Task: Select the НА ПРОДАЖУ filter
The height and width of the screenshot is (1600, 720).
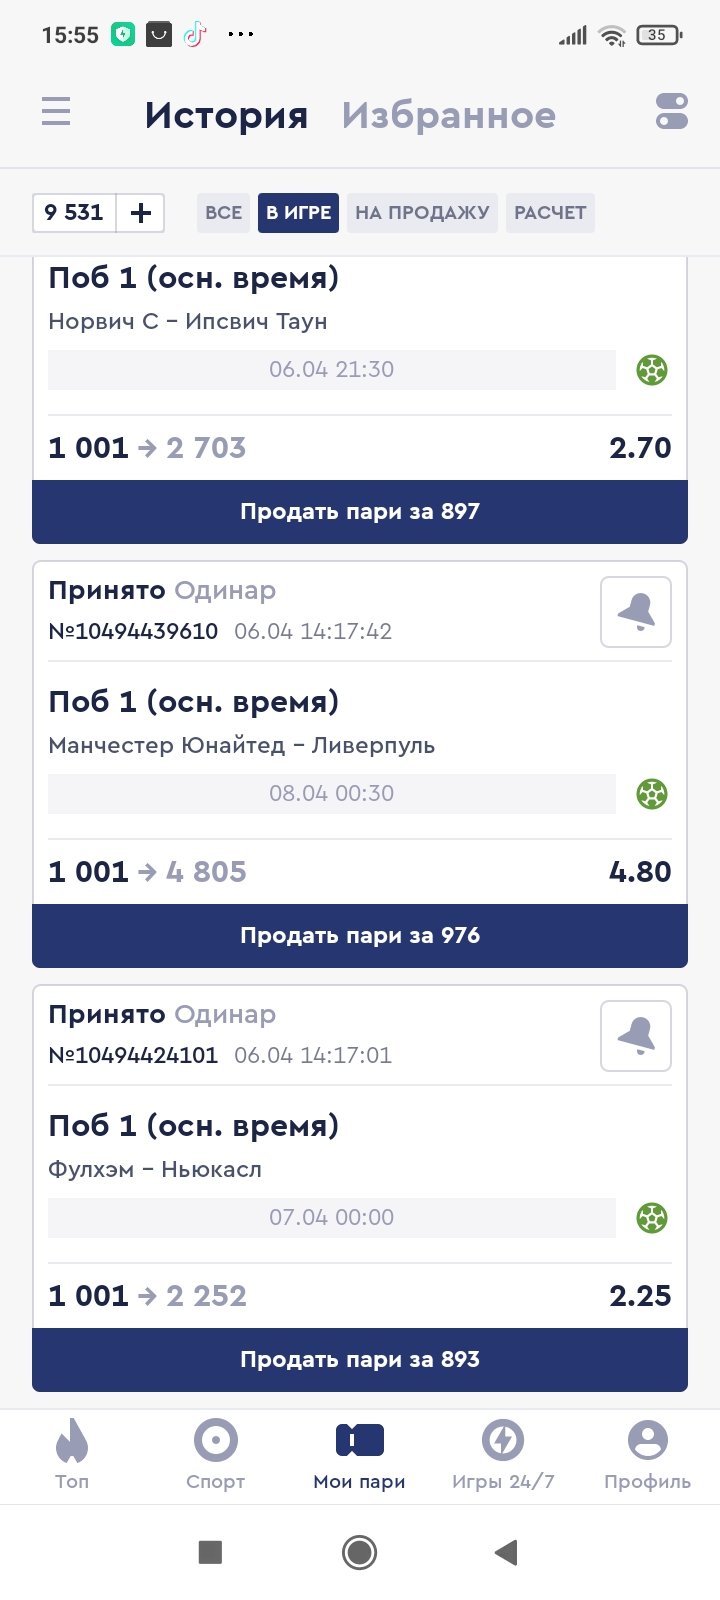Action: [422, 213]
